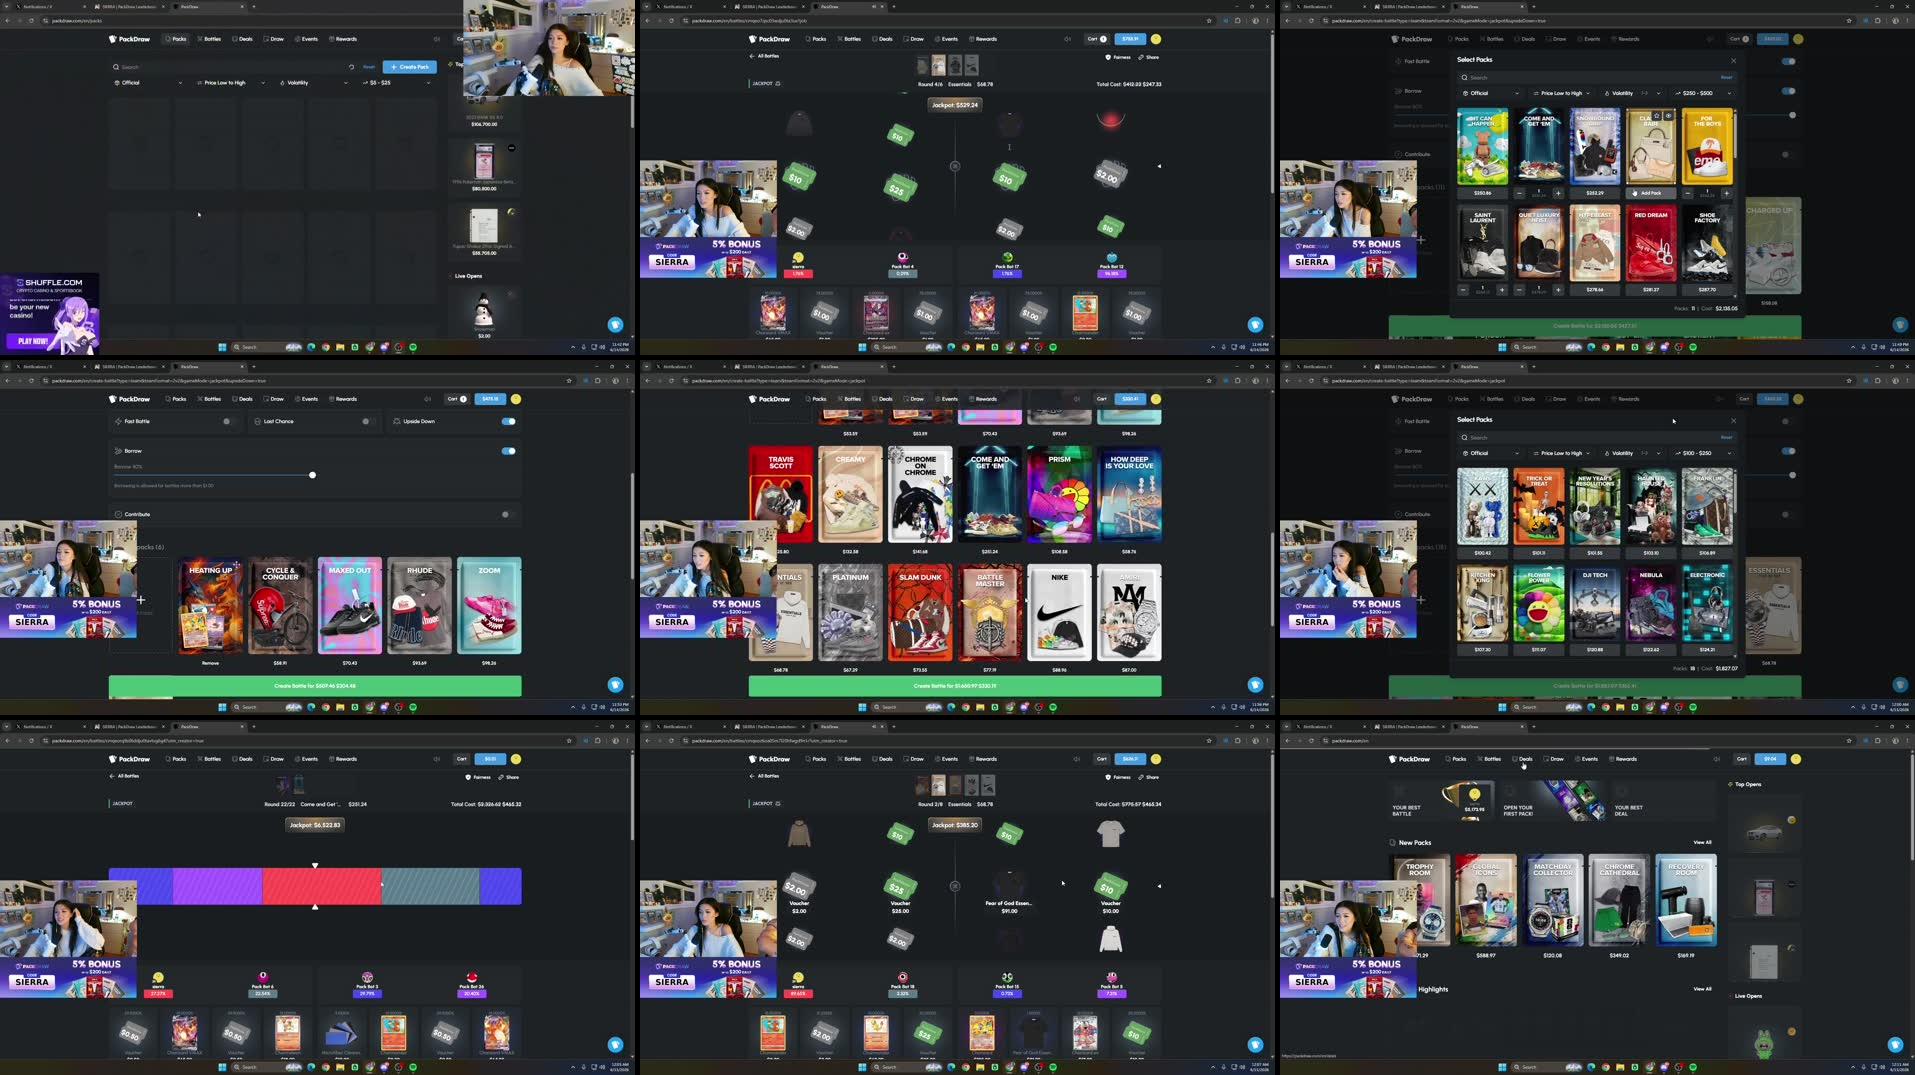Go back to All Battles in Round 22/22 screen

point(125,776)
